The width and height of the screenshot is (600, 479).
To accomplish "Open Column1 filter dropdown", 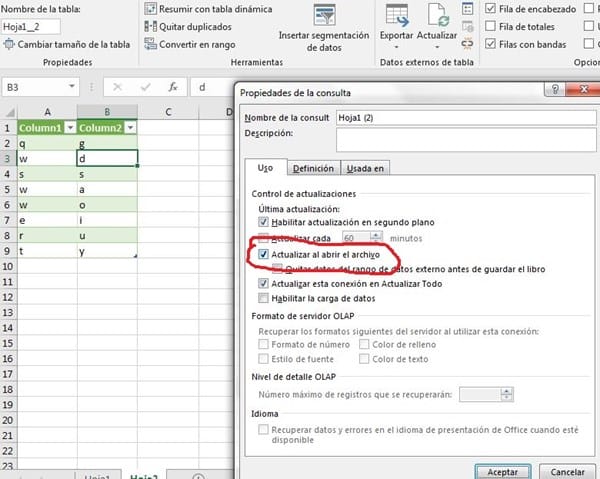I will [70, 127].
